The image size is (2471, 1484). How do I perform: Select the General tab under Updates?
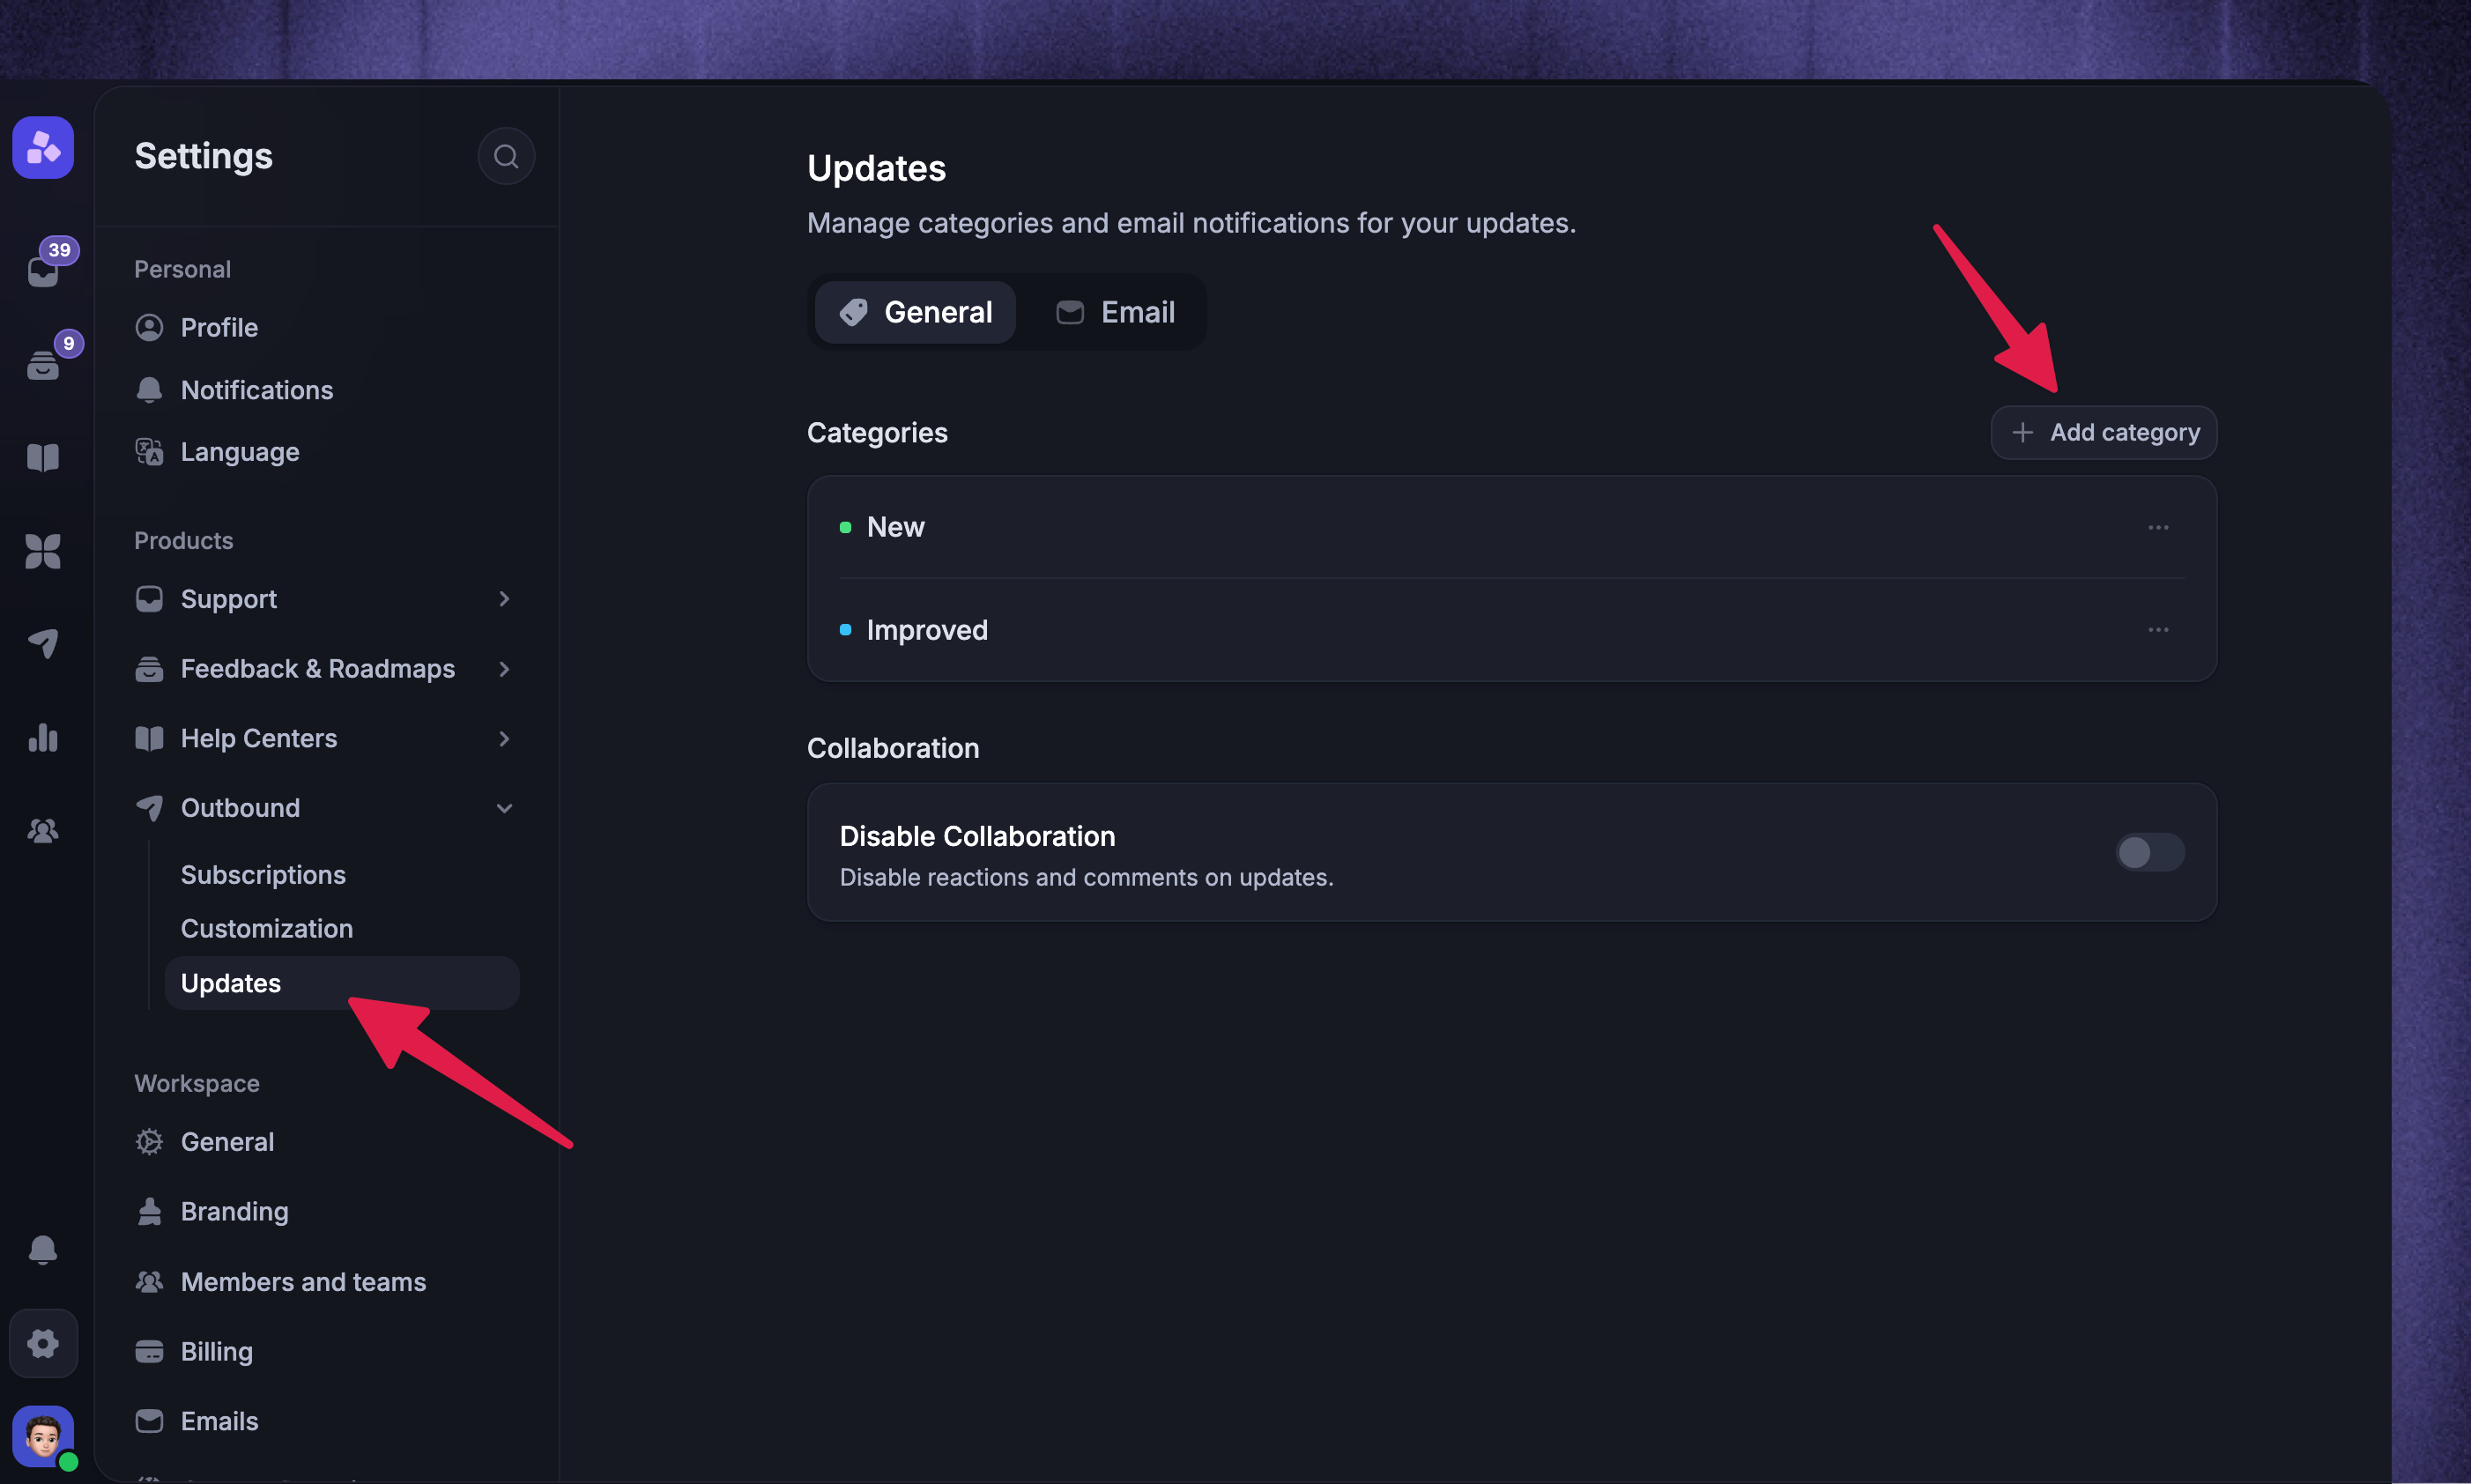point(916,312)
